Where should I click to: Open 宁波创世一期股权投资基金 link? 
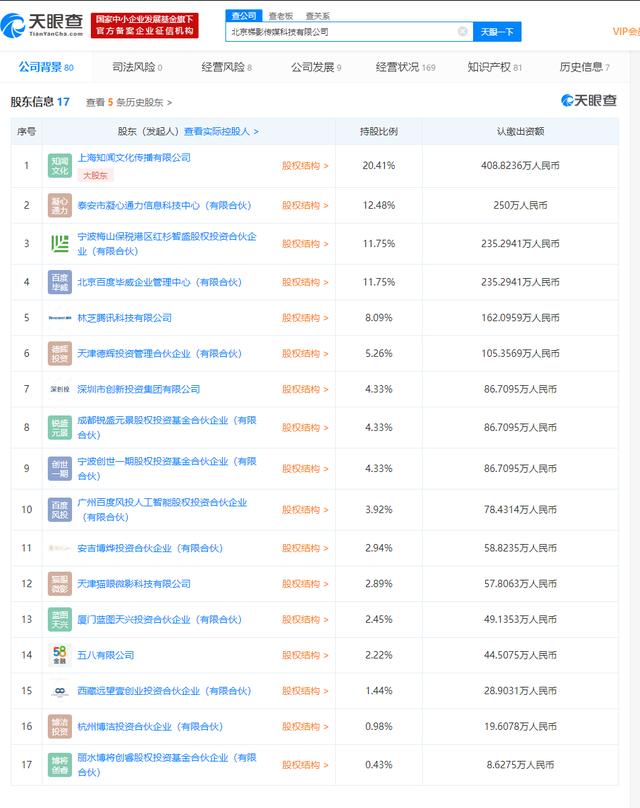pyautogui.click(x=166, y=468)
